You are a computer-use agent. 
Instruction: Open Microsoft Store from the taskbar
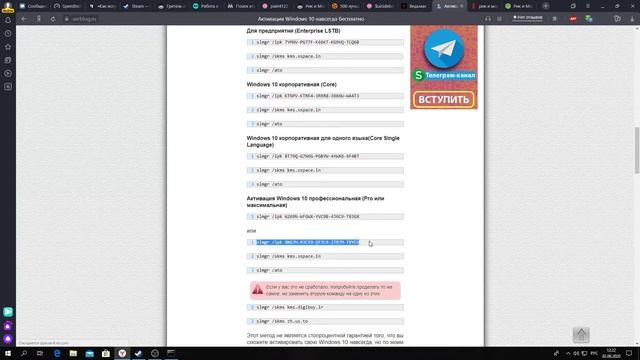pos(106,353)
